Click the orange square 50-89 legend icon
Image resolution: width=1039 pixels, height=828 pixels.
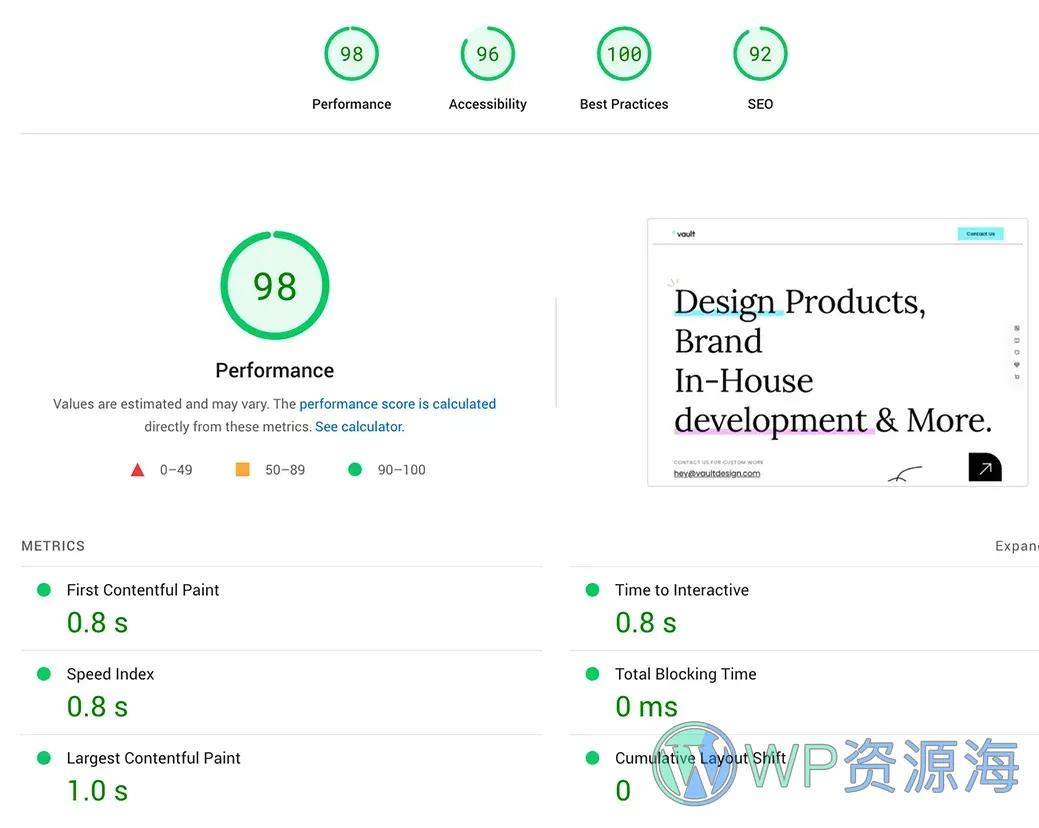pyautogui.click(x=242, y=469)
